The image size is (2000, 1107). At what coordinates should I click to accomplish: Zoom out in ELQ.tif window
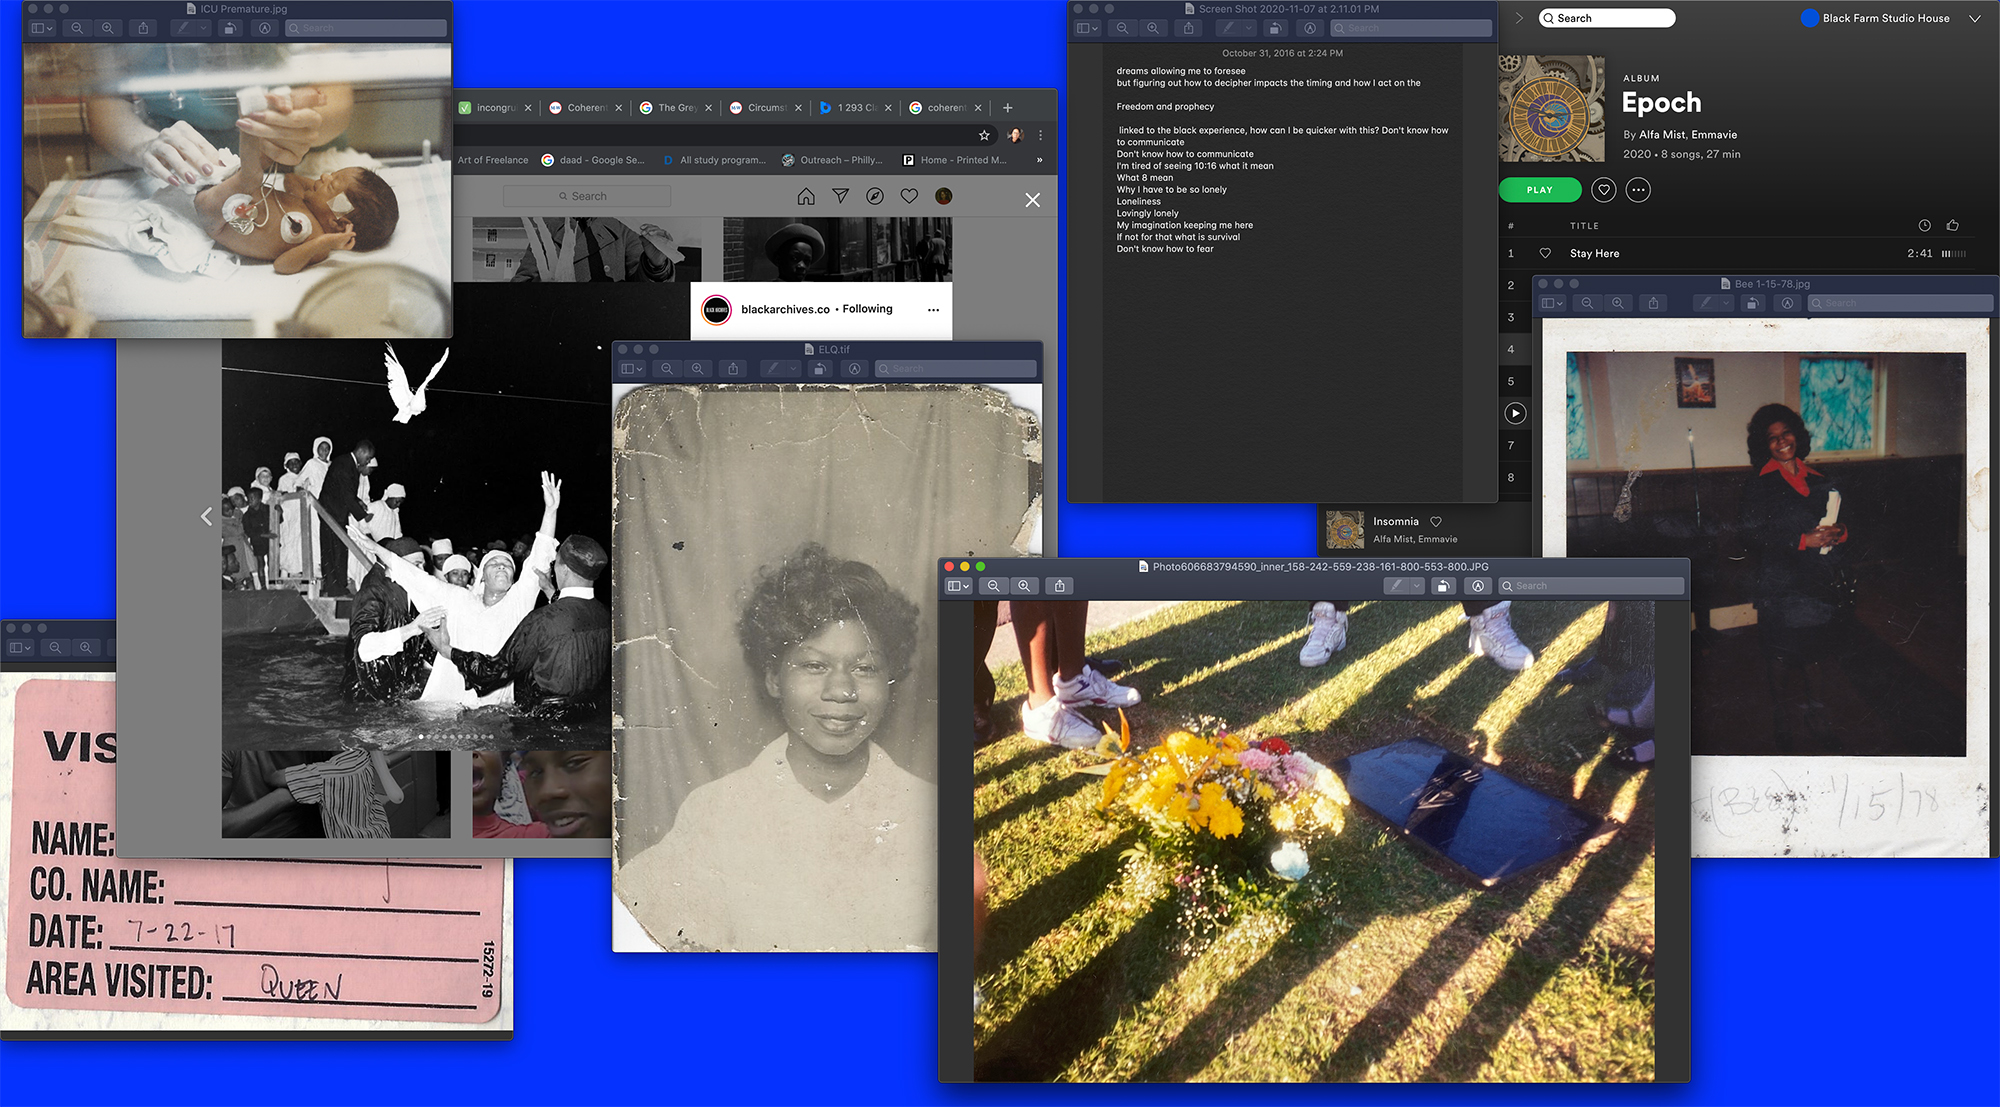point(667,369)
